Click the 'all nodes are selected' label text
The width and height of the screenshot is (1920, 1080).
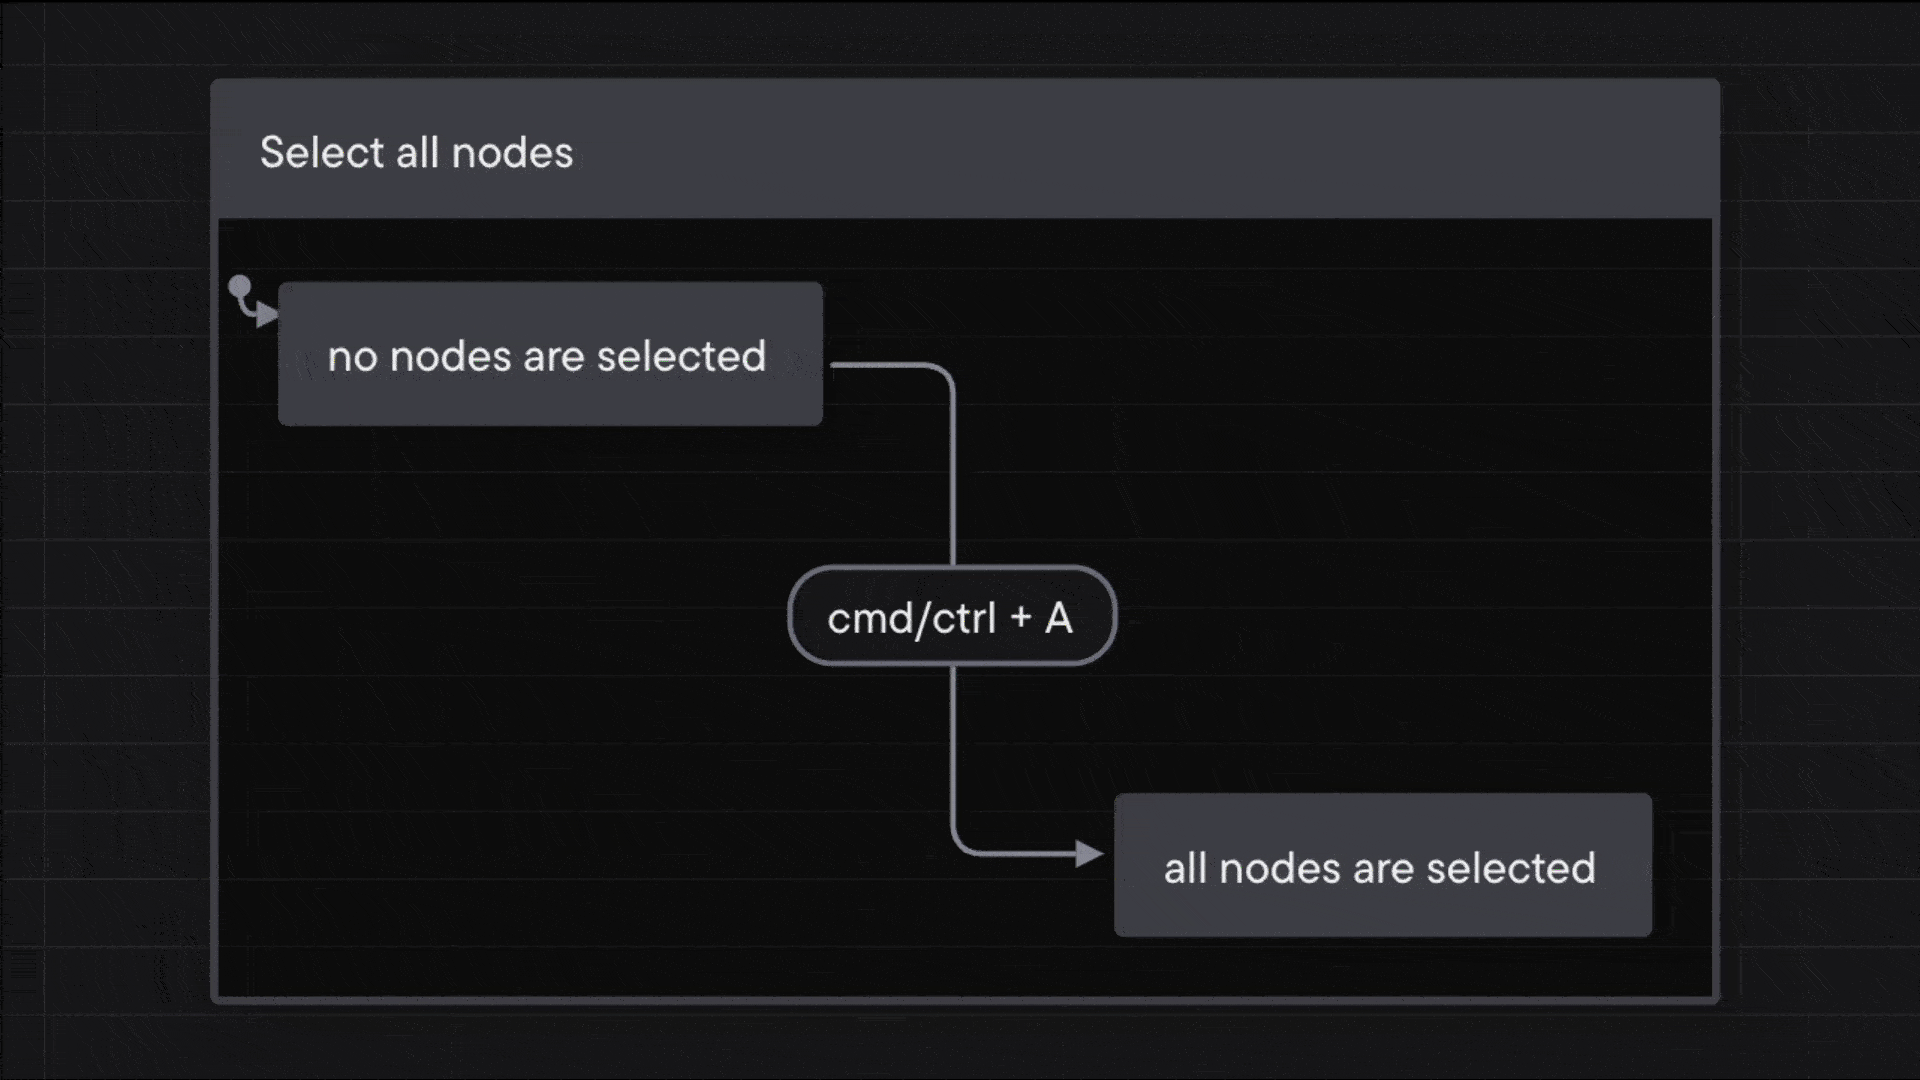point(1379,868)
